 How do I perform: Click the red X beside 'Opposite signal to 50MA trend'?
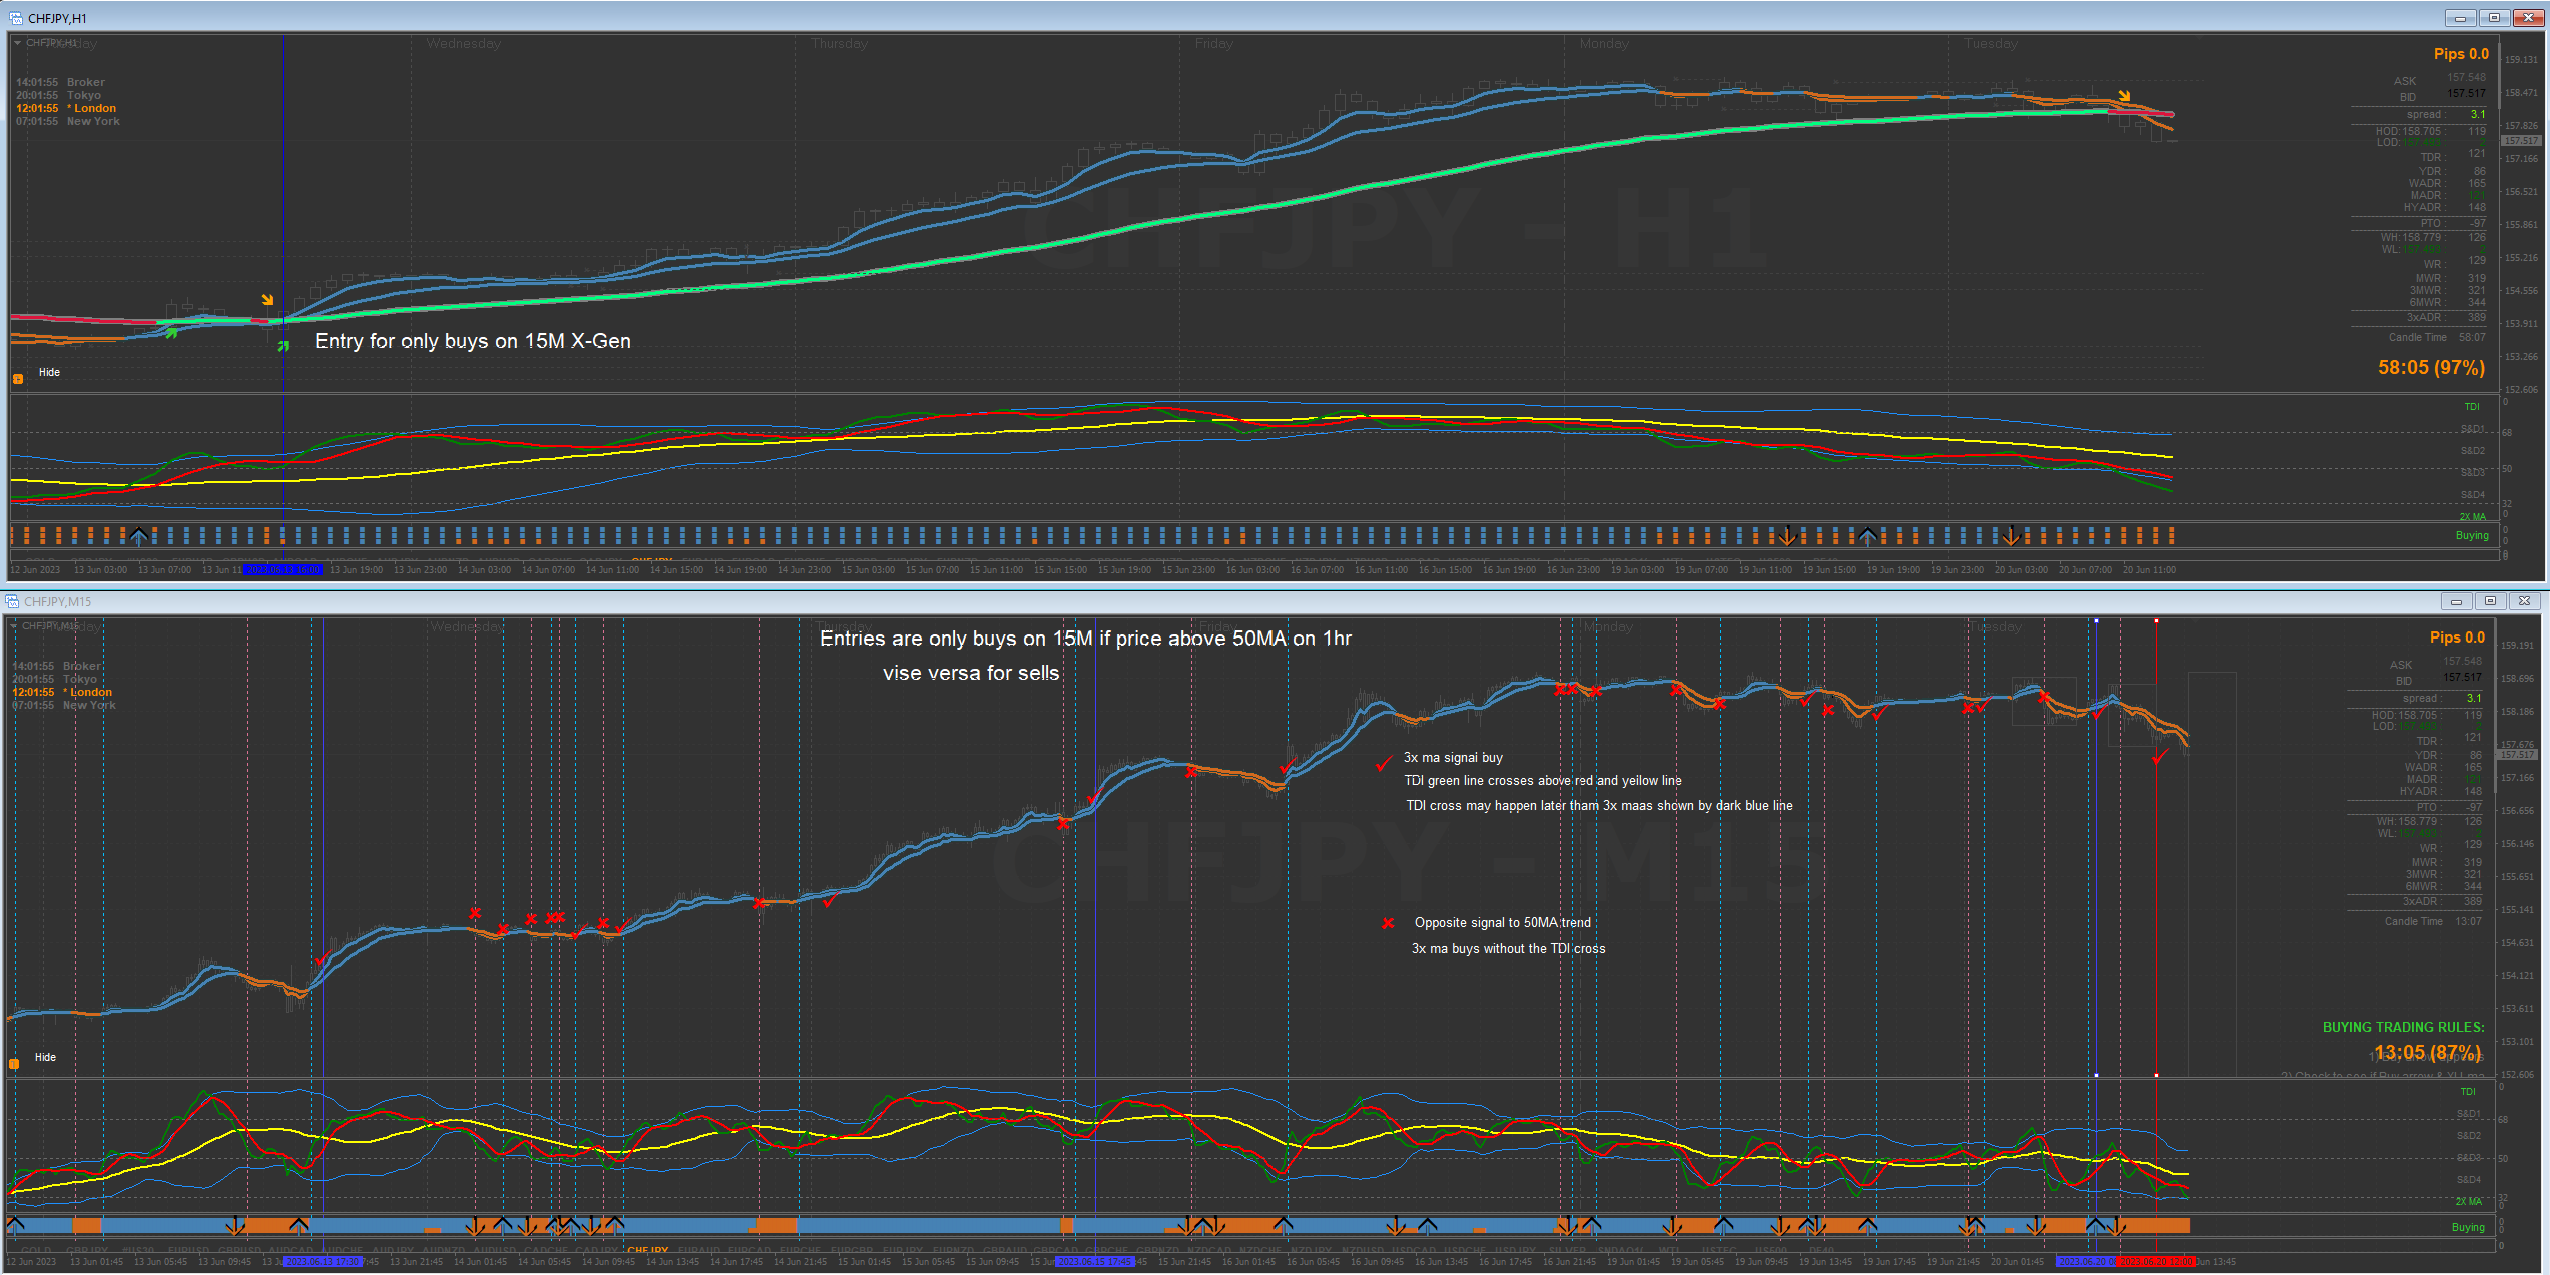1388,923
